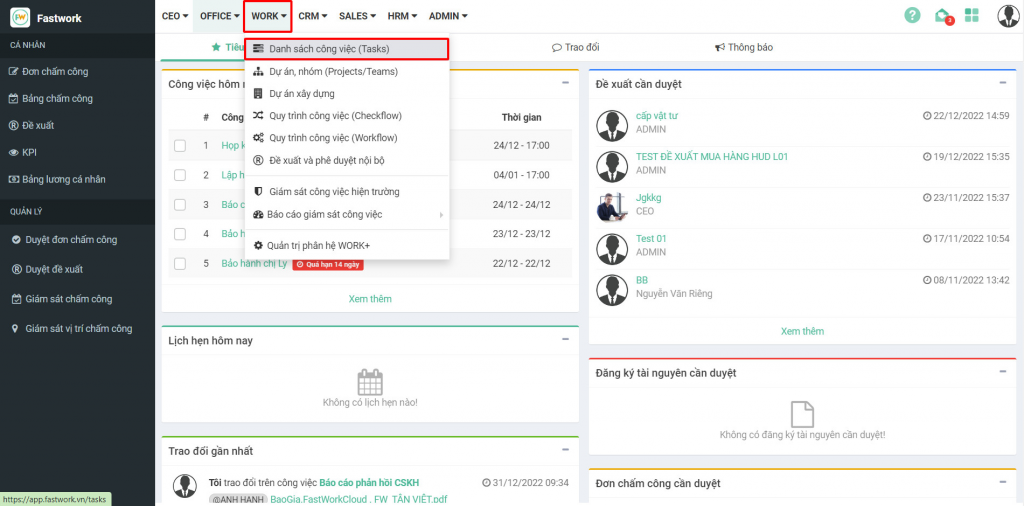1024x506 pixels.
Task: Open Bảng lương cá nhân in sidebar
Action: click(64, 179)
